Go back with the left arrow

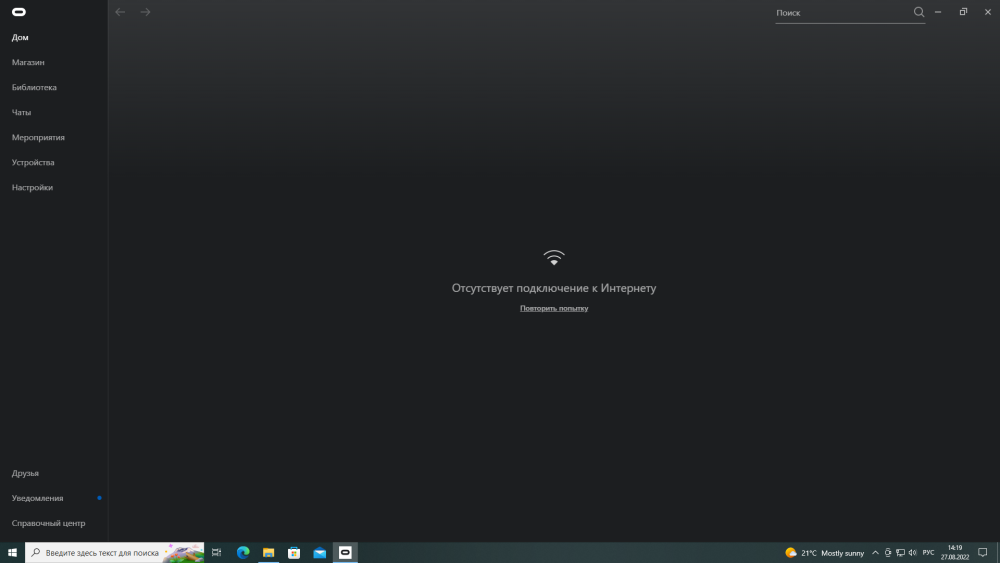[x=120, y=12]
